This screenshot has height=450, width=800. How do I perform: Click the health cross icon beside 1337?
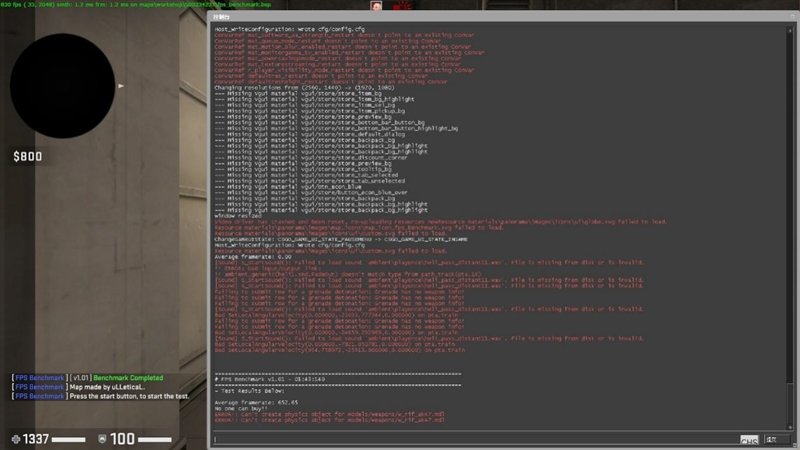(x=16, y=439)
